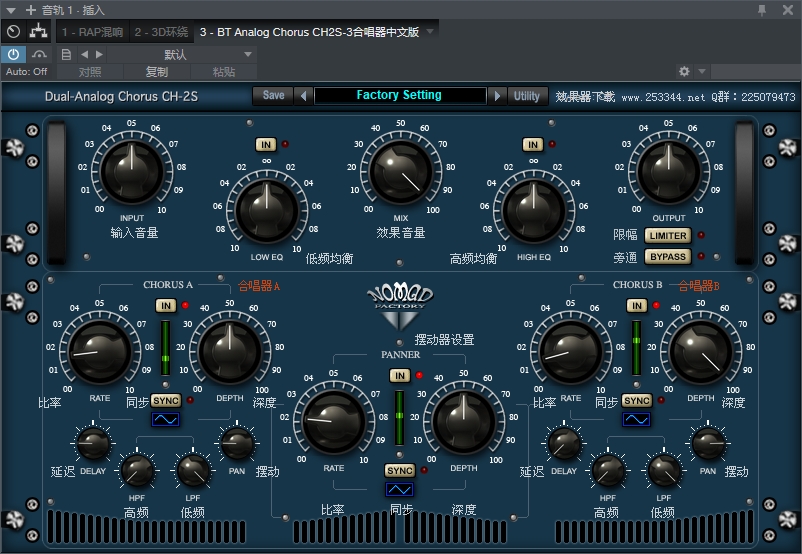Enable Chorus B SYNC button
The width and height of the screenshot is (802, 554).
[637, 401]
